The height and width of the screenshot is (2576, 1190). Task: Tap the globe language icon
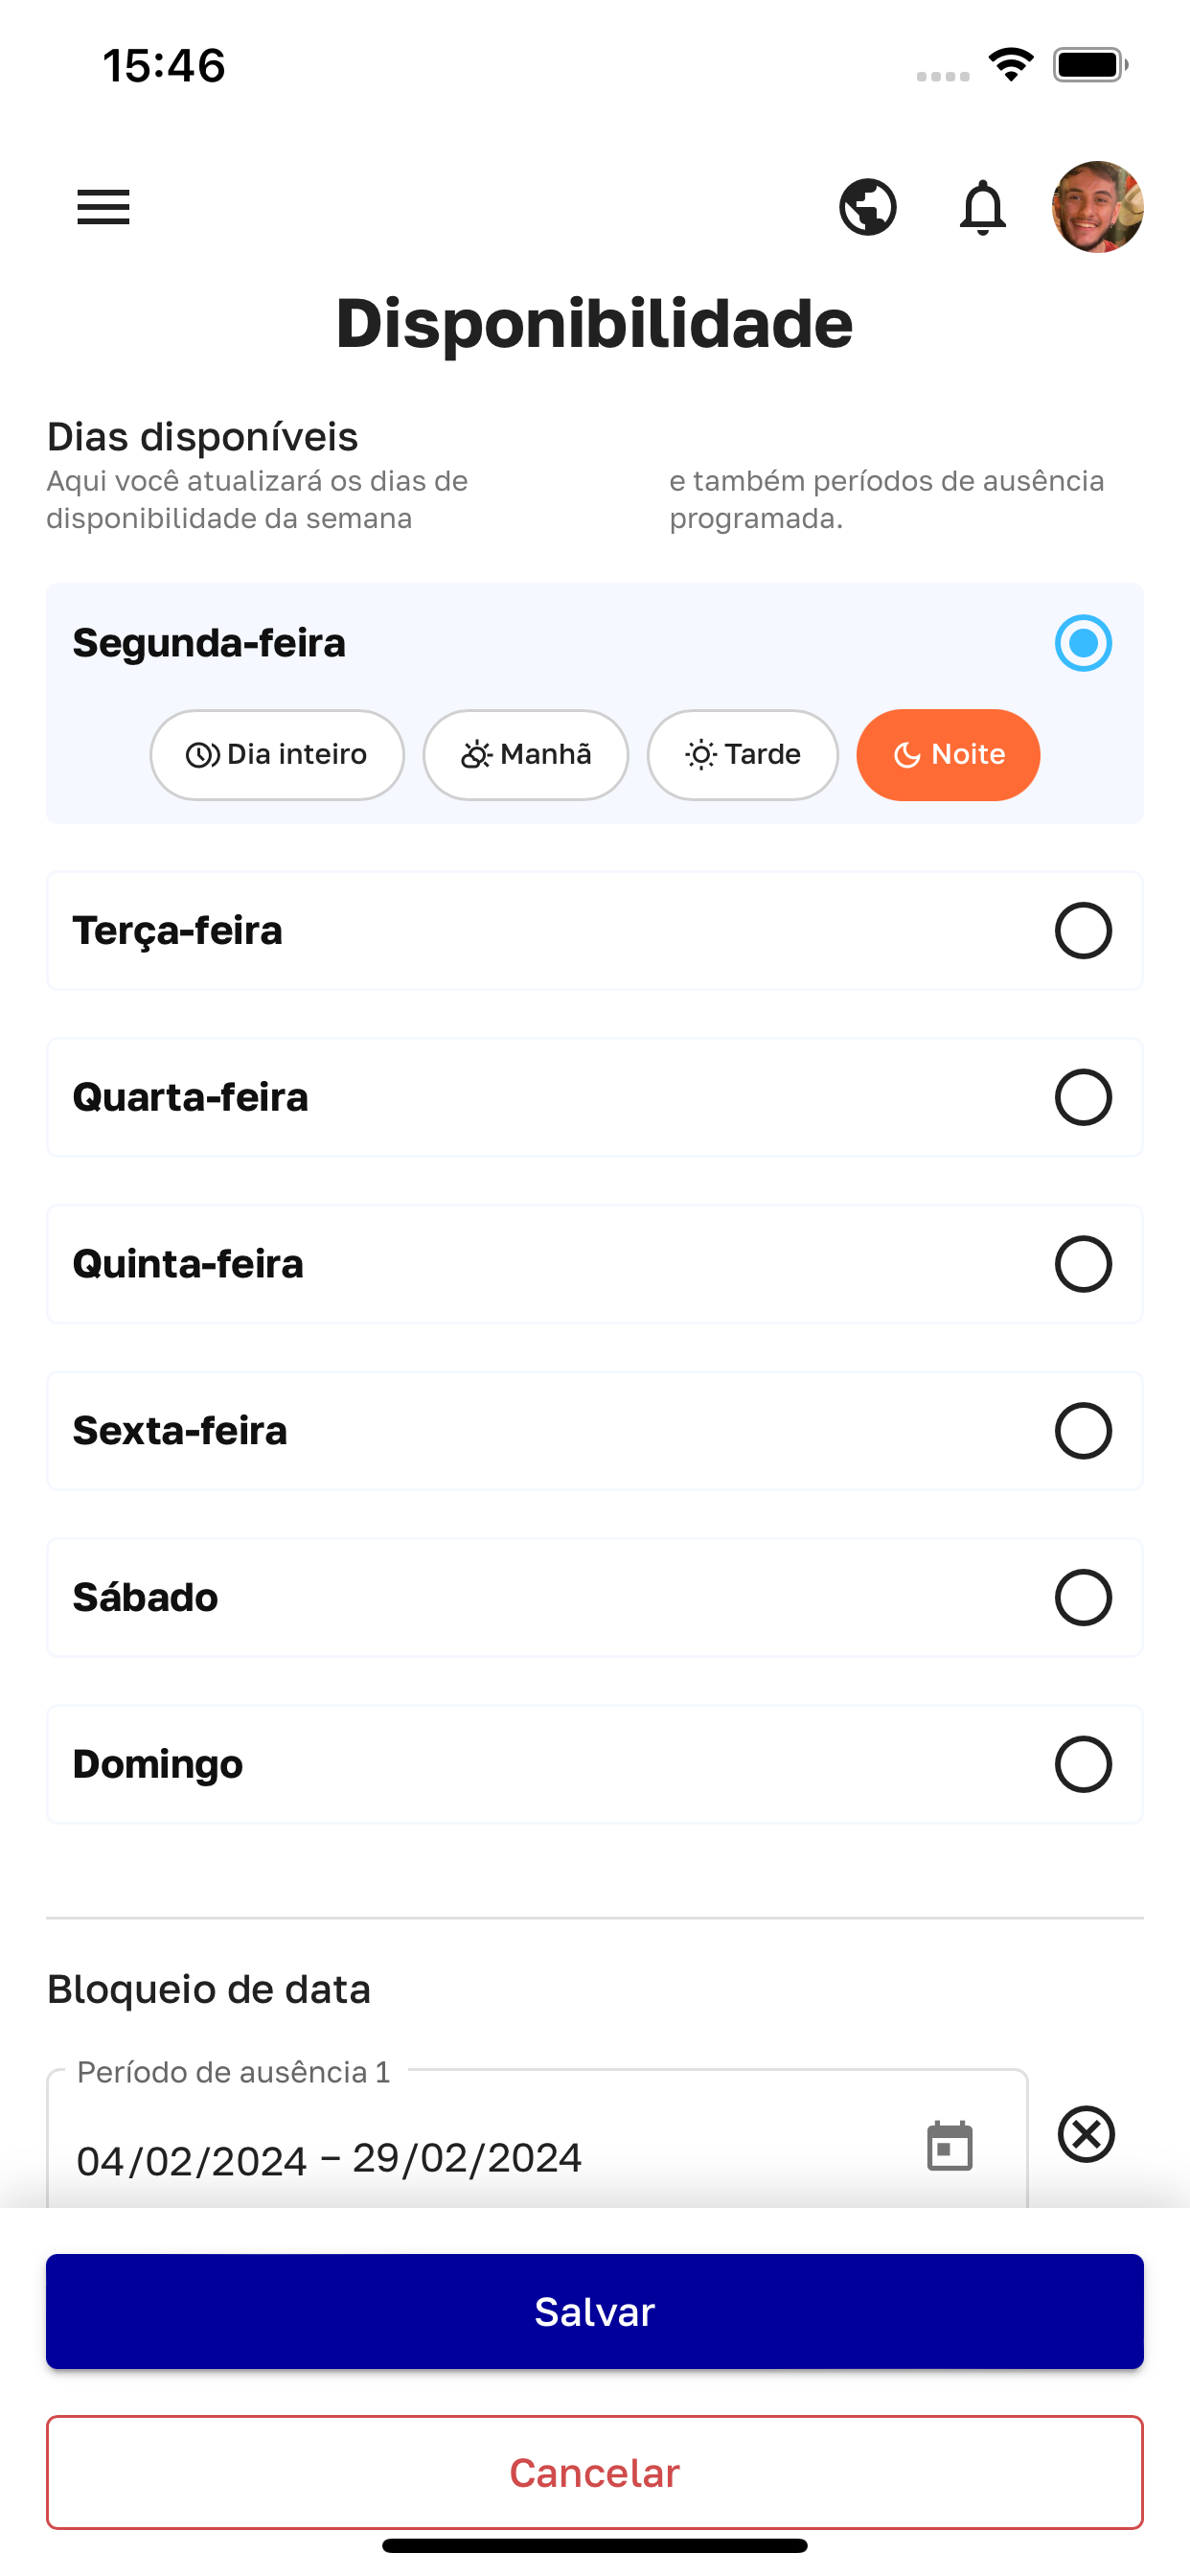867,207
